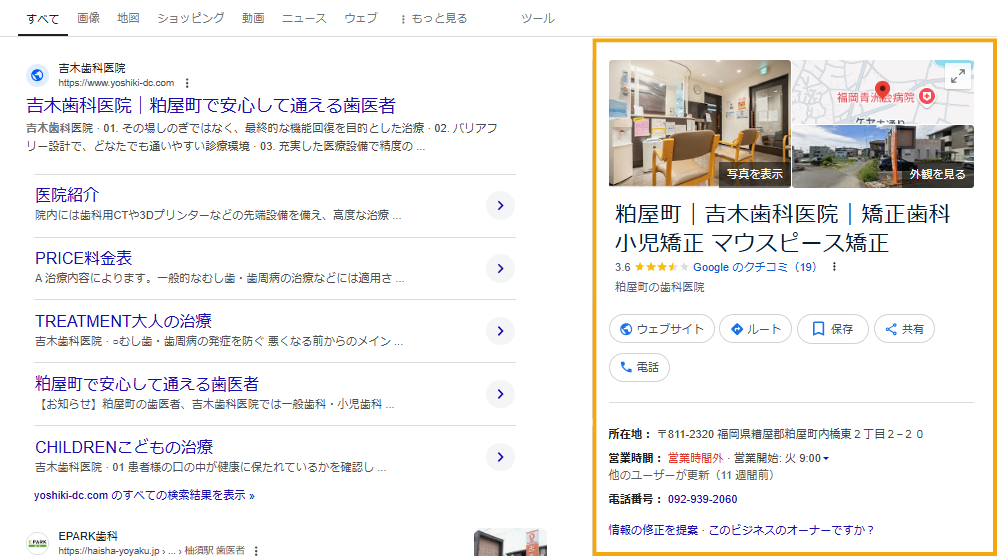Open the 写真を表示 clinic interior photo
Screen dimensions: 997x556
tap(699, 123)
